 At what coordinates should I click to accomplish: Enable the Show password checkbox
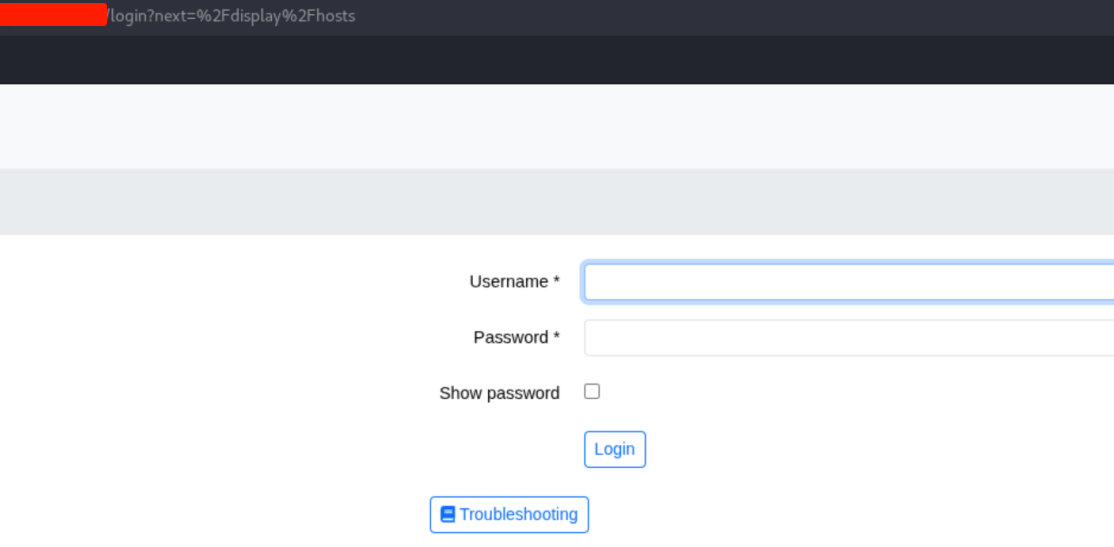coord(592,392)
